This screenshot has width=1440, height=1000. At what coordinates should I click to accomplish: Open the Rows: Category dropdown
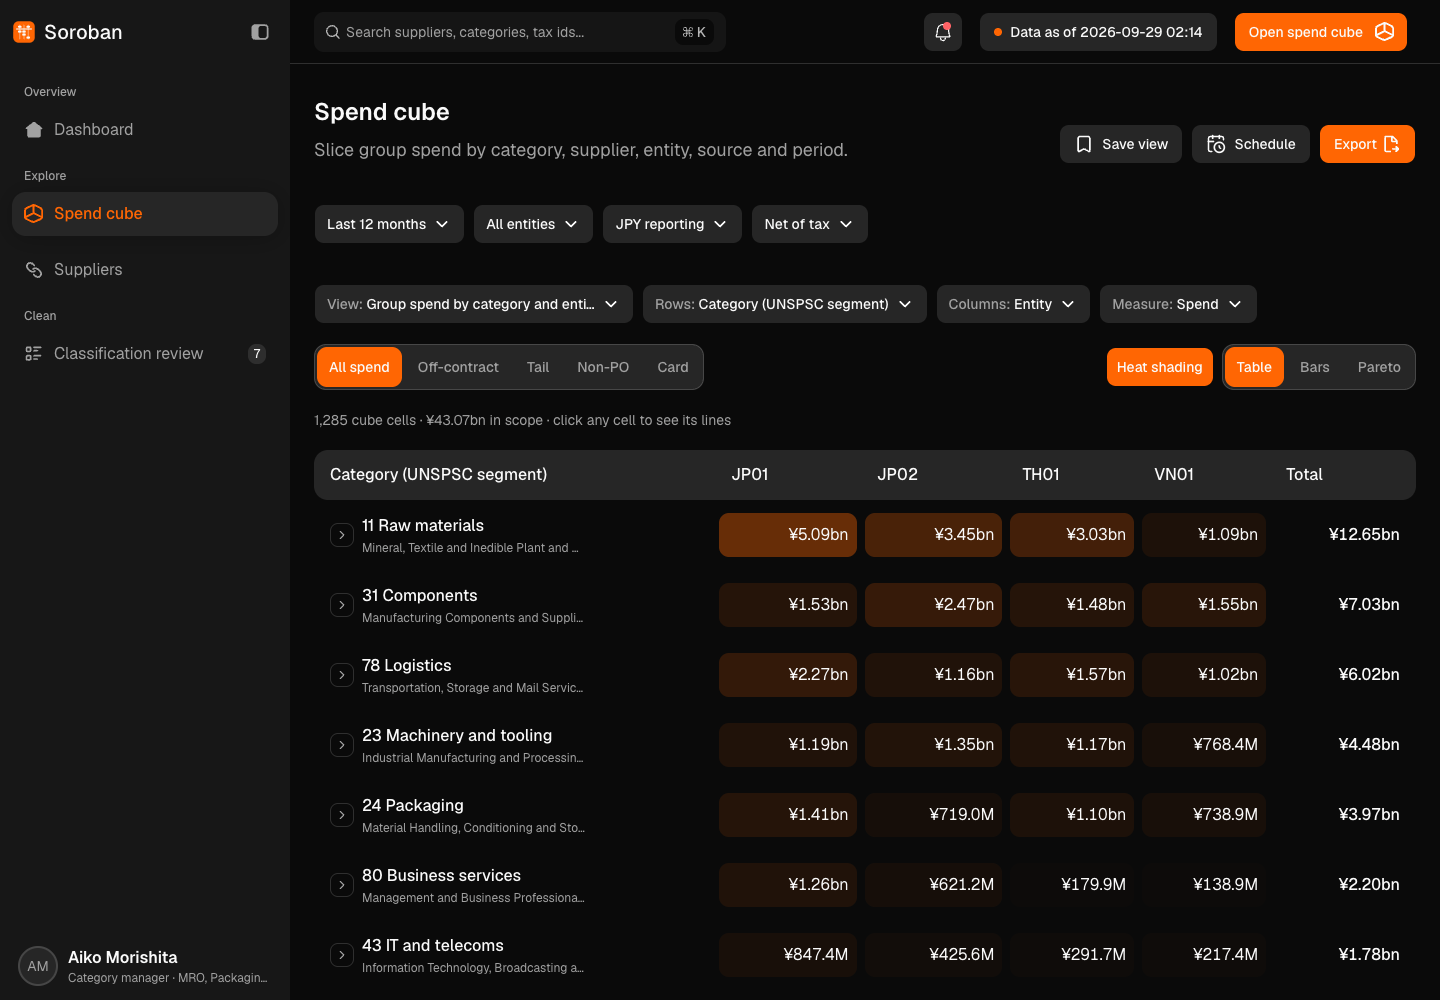tap(784, 304)
